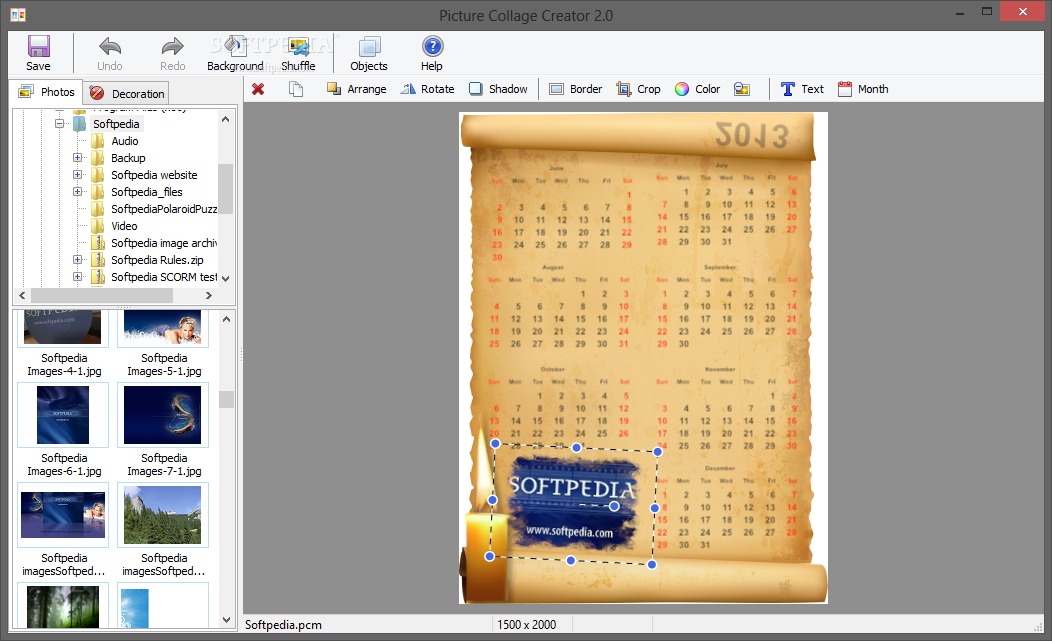
Task: Open the Color tool
Action: pyautogui.click(x=697, y=89)
